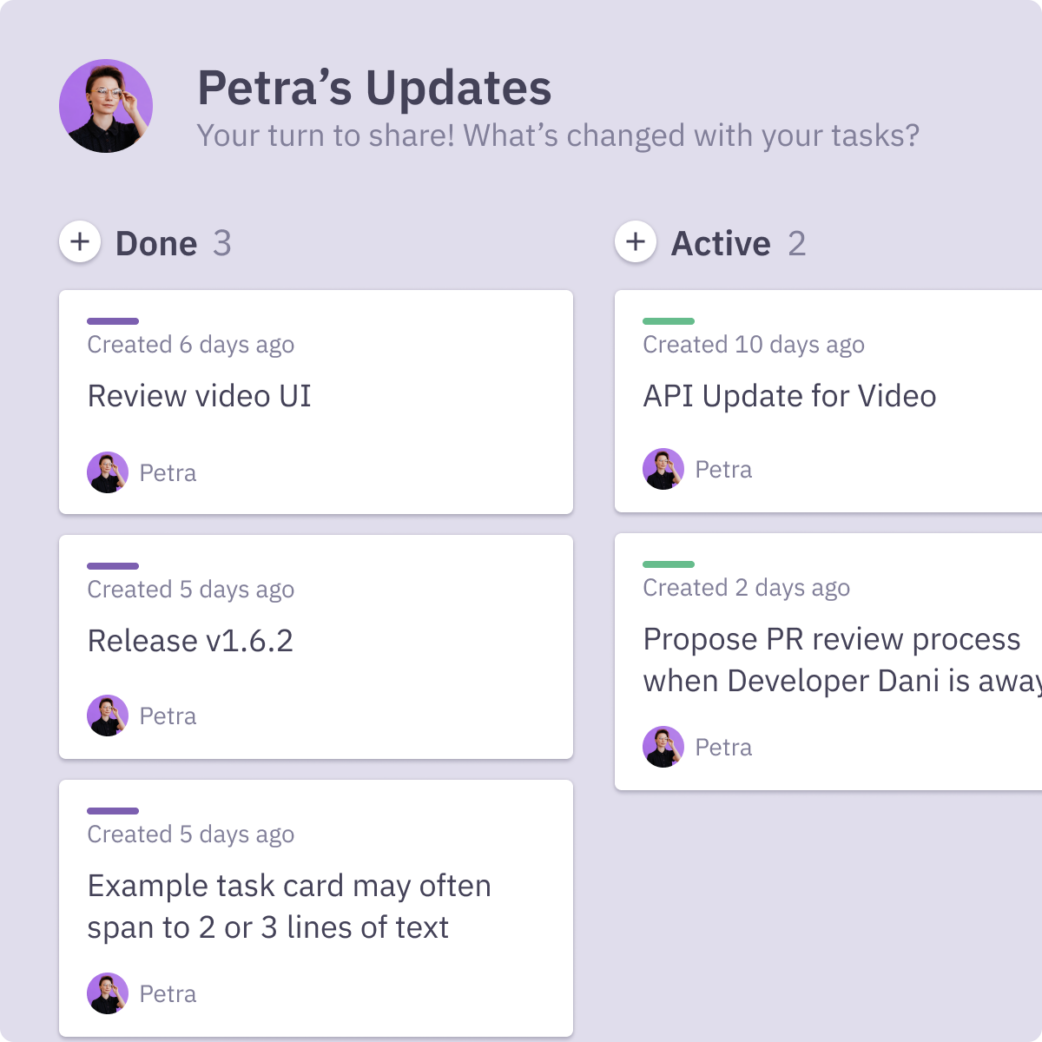Image resolution: width=1042 pixels, height=1042 pixels.
Task: Click the Done column heading
Action: click(x=156, y=244)
